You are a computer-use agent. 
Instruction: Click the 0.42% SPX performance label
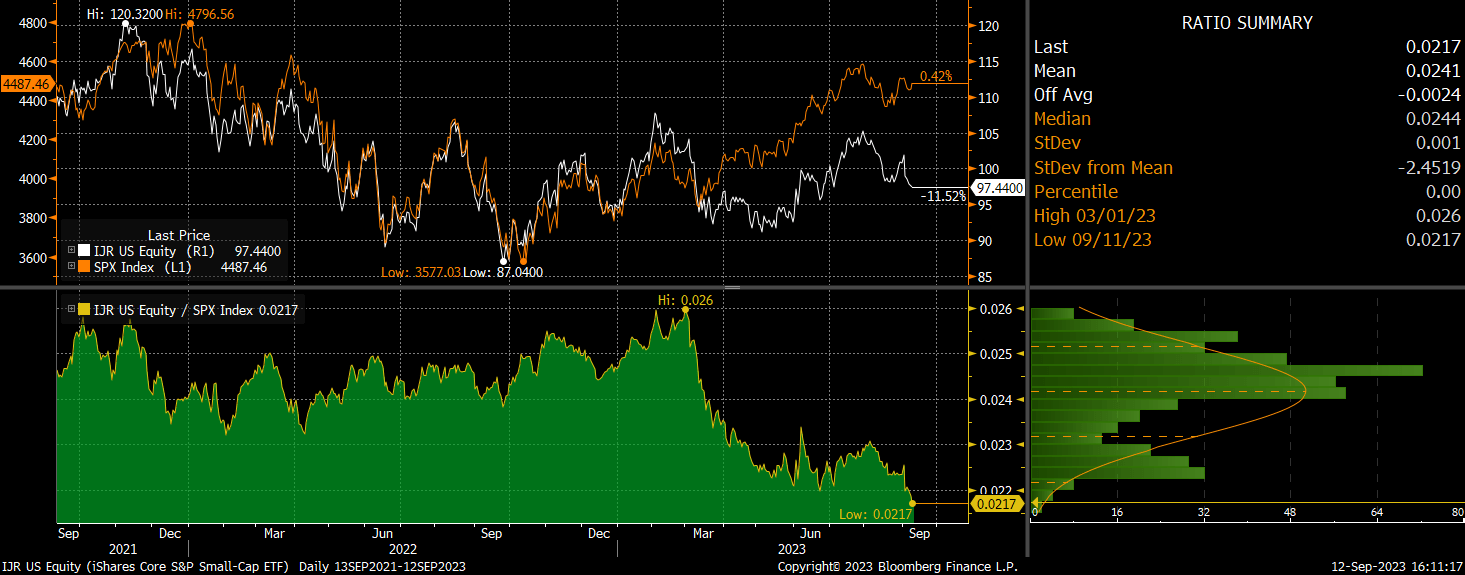click(936, 76)
